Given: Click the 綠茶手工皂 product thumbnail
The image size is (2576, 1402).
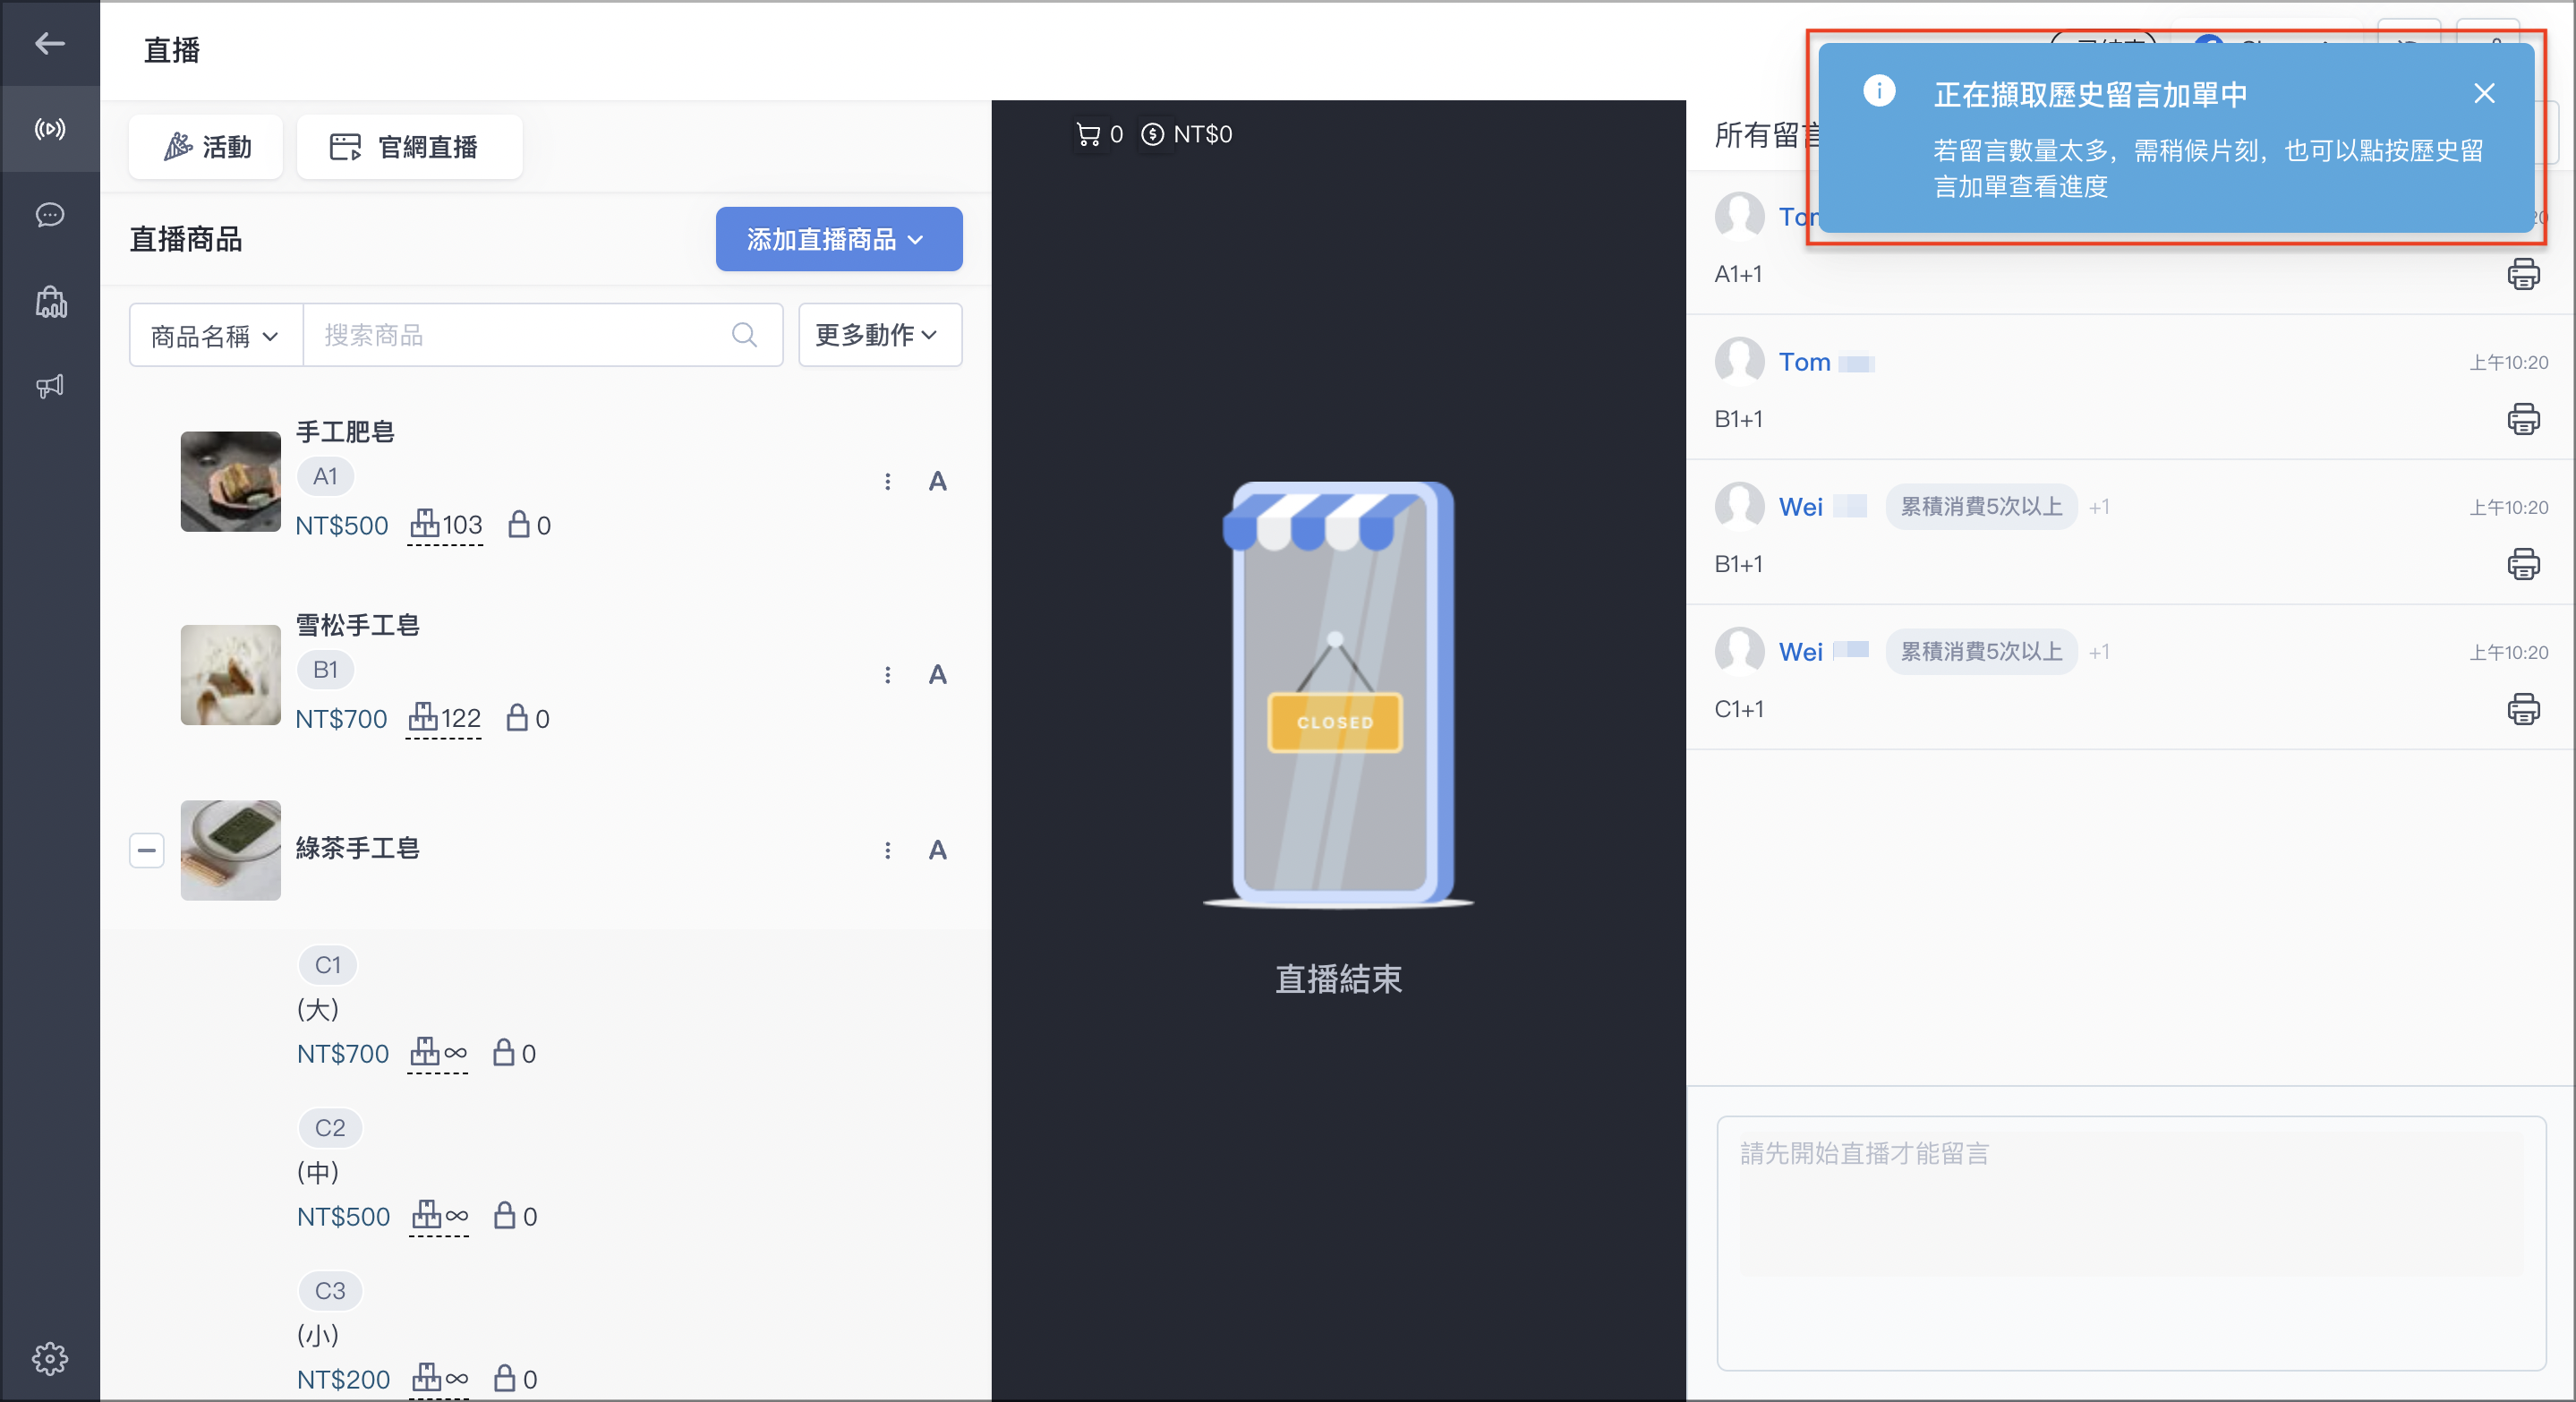Looking at the screenshot, I should [x=231, y=850].
